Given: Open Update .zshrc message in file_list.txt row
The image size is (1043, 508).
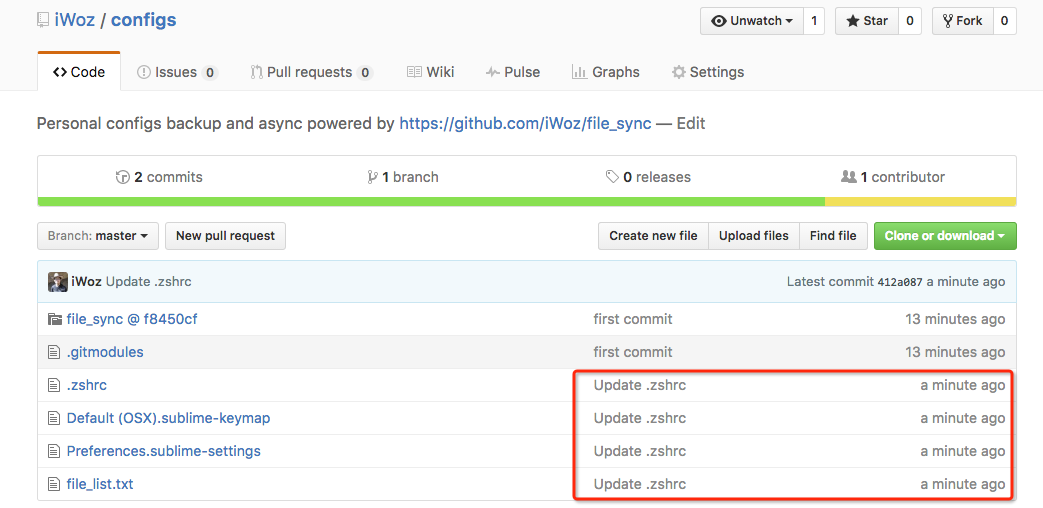Looking at the screenshot, I should 640,484.
